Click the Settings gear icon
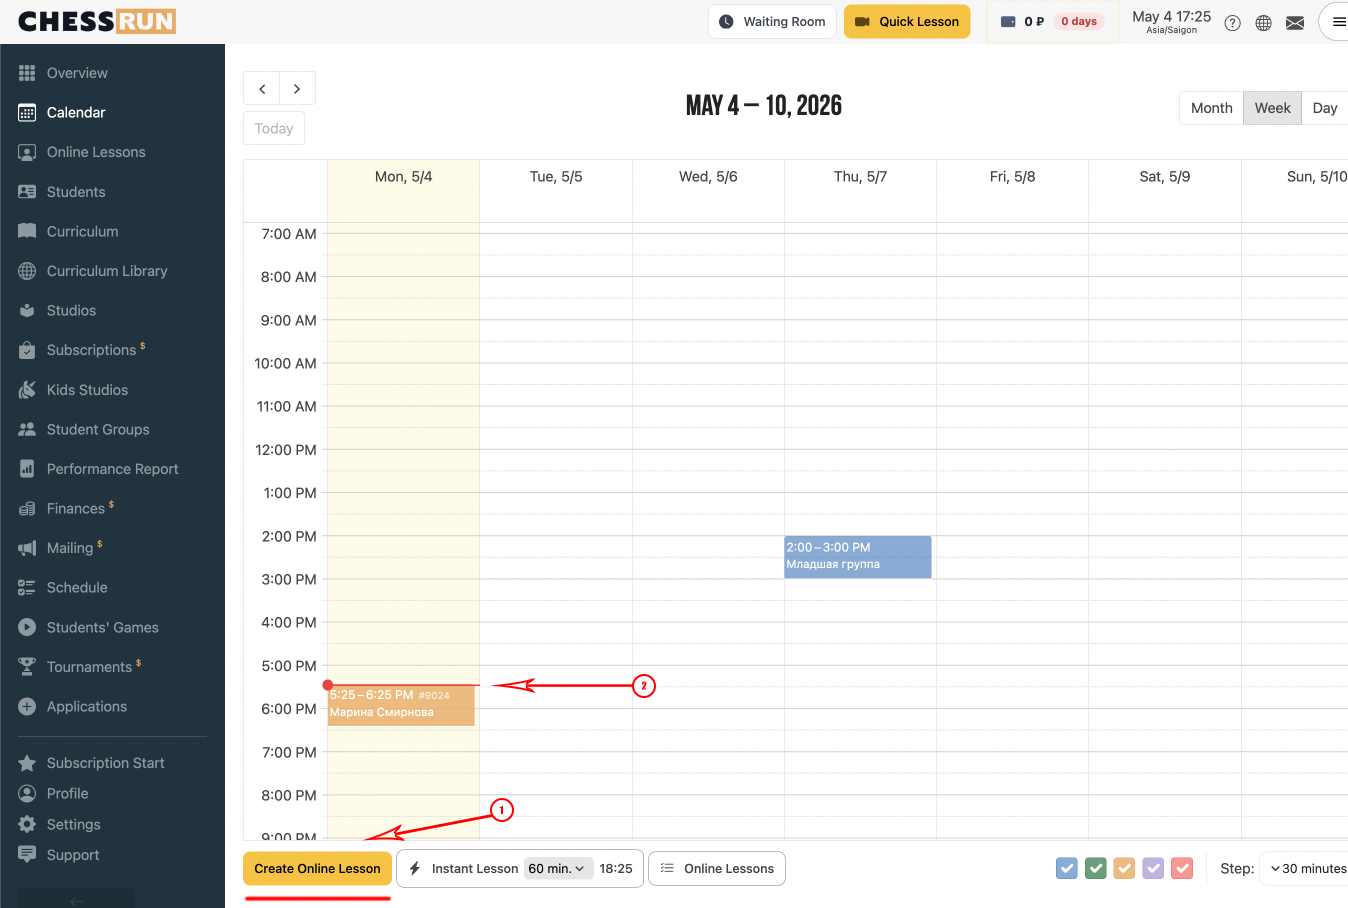The height and width of the screenshot is (908, 1348). point(27,825)
